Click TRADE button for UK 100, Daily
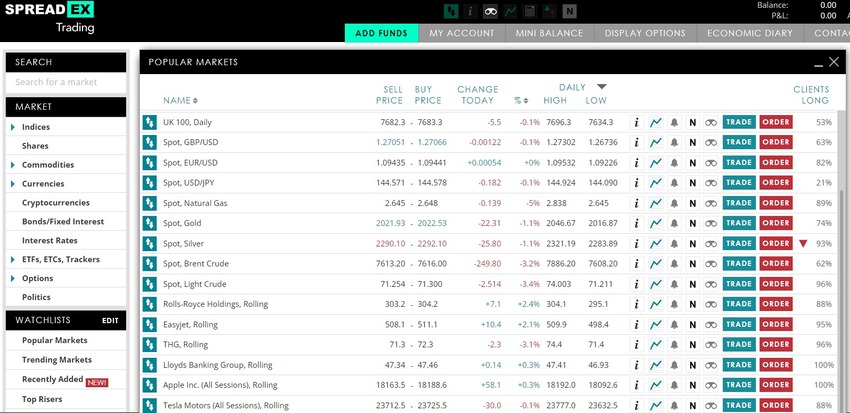850x413 pixels. click(739, 122)
